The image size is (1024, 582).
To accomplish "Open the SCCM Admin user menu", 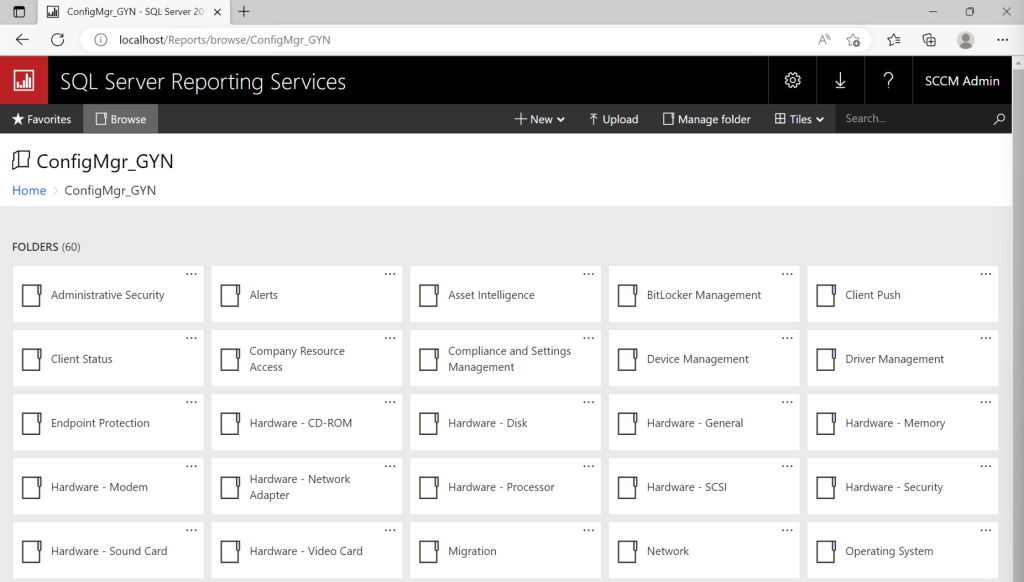I will point(962,80).
